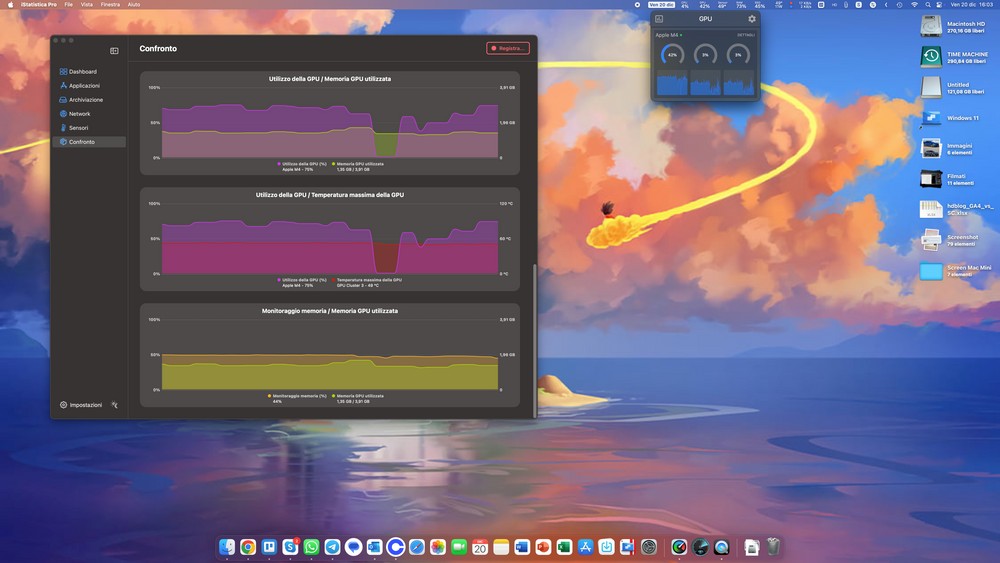This screenshot has width=1000, height=563.
Task: Click the chart icon in GPU popup header
Action: 659,19
